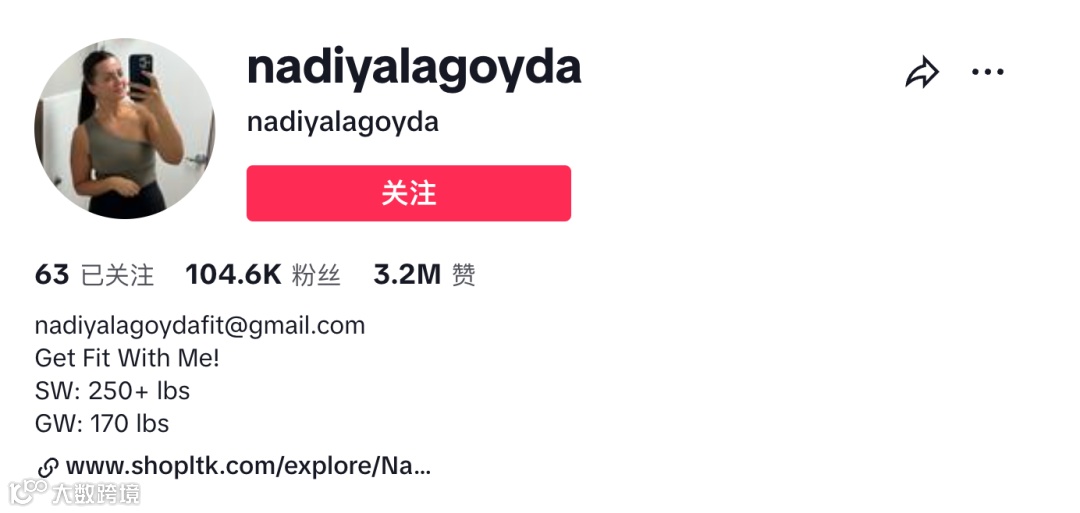Click the Get Fit With Me! bio line
The image size is (1080, 513).
click(x=127, y=358)
